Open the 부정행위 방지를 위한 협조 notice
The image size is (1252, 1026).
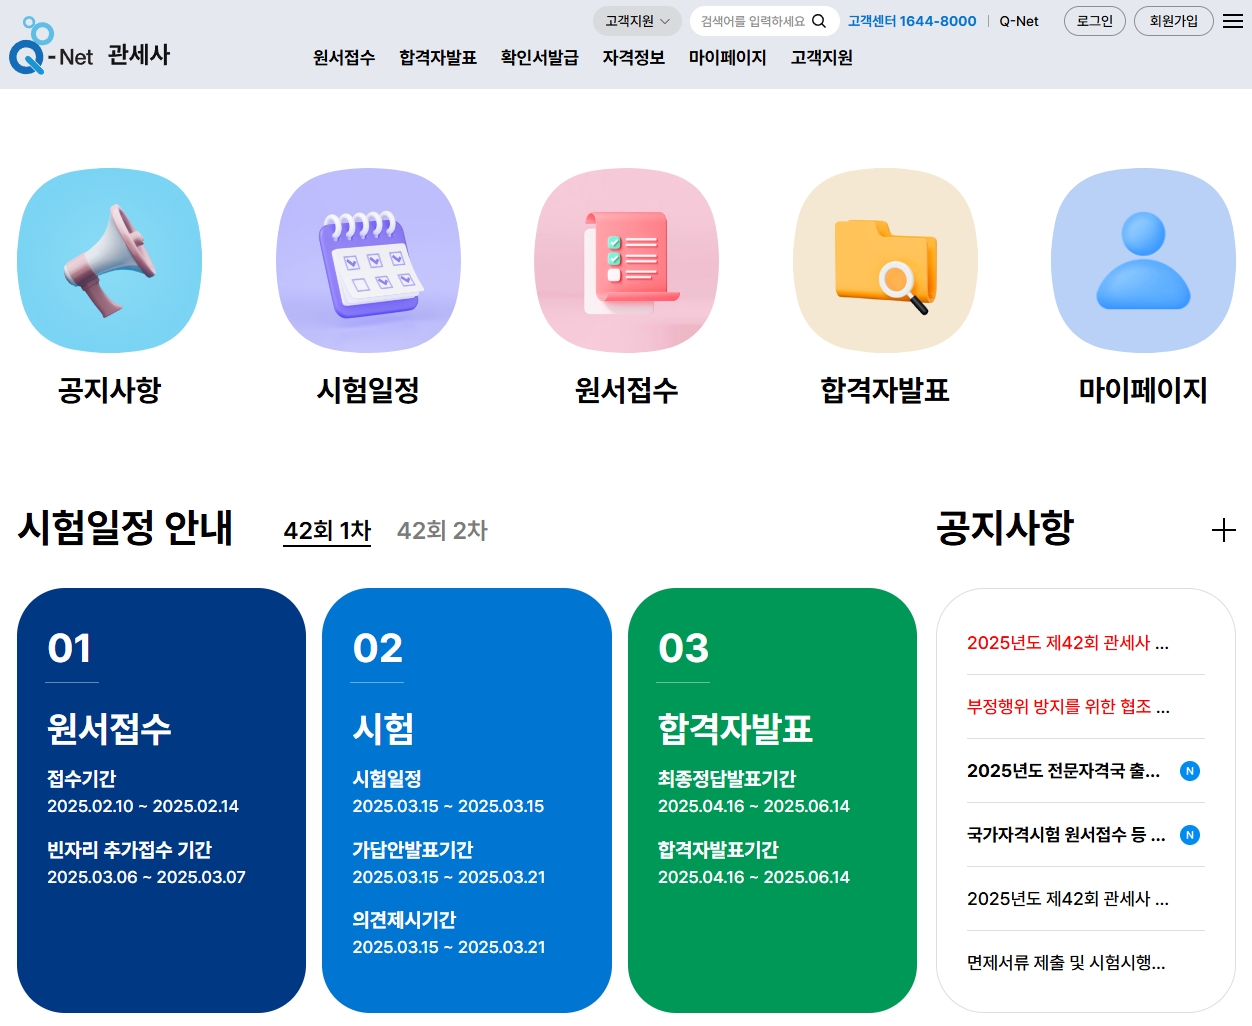pos(1066,707)
